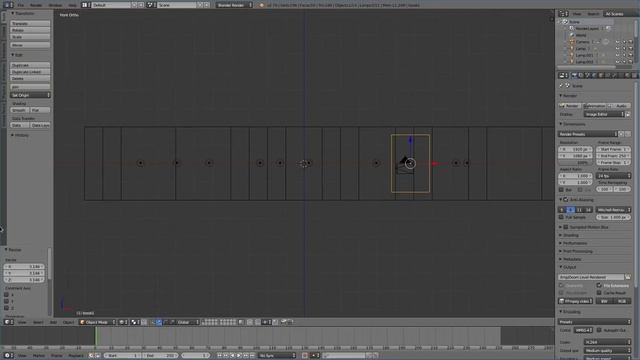Viewport: 640px width, 360px height.
Task: Collapse the Output panel
Action: 567,267
